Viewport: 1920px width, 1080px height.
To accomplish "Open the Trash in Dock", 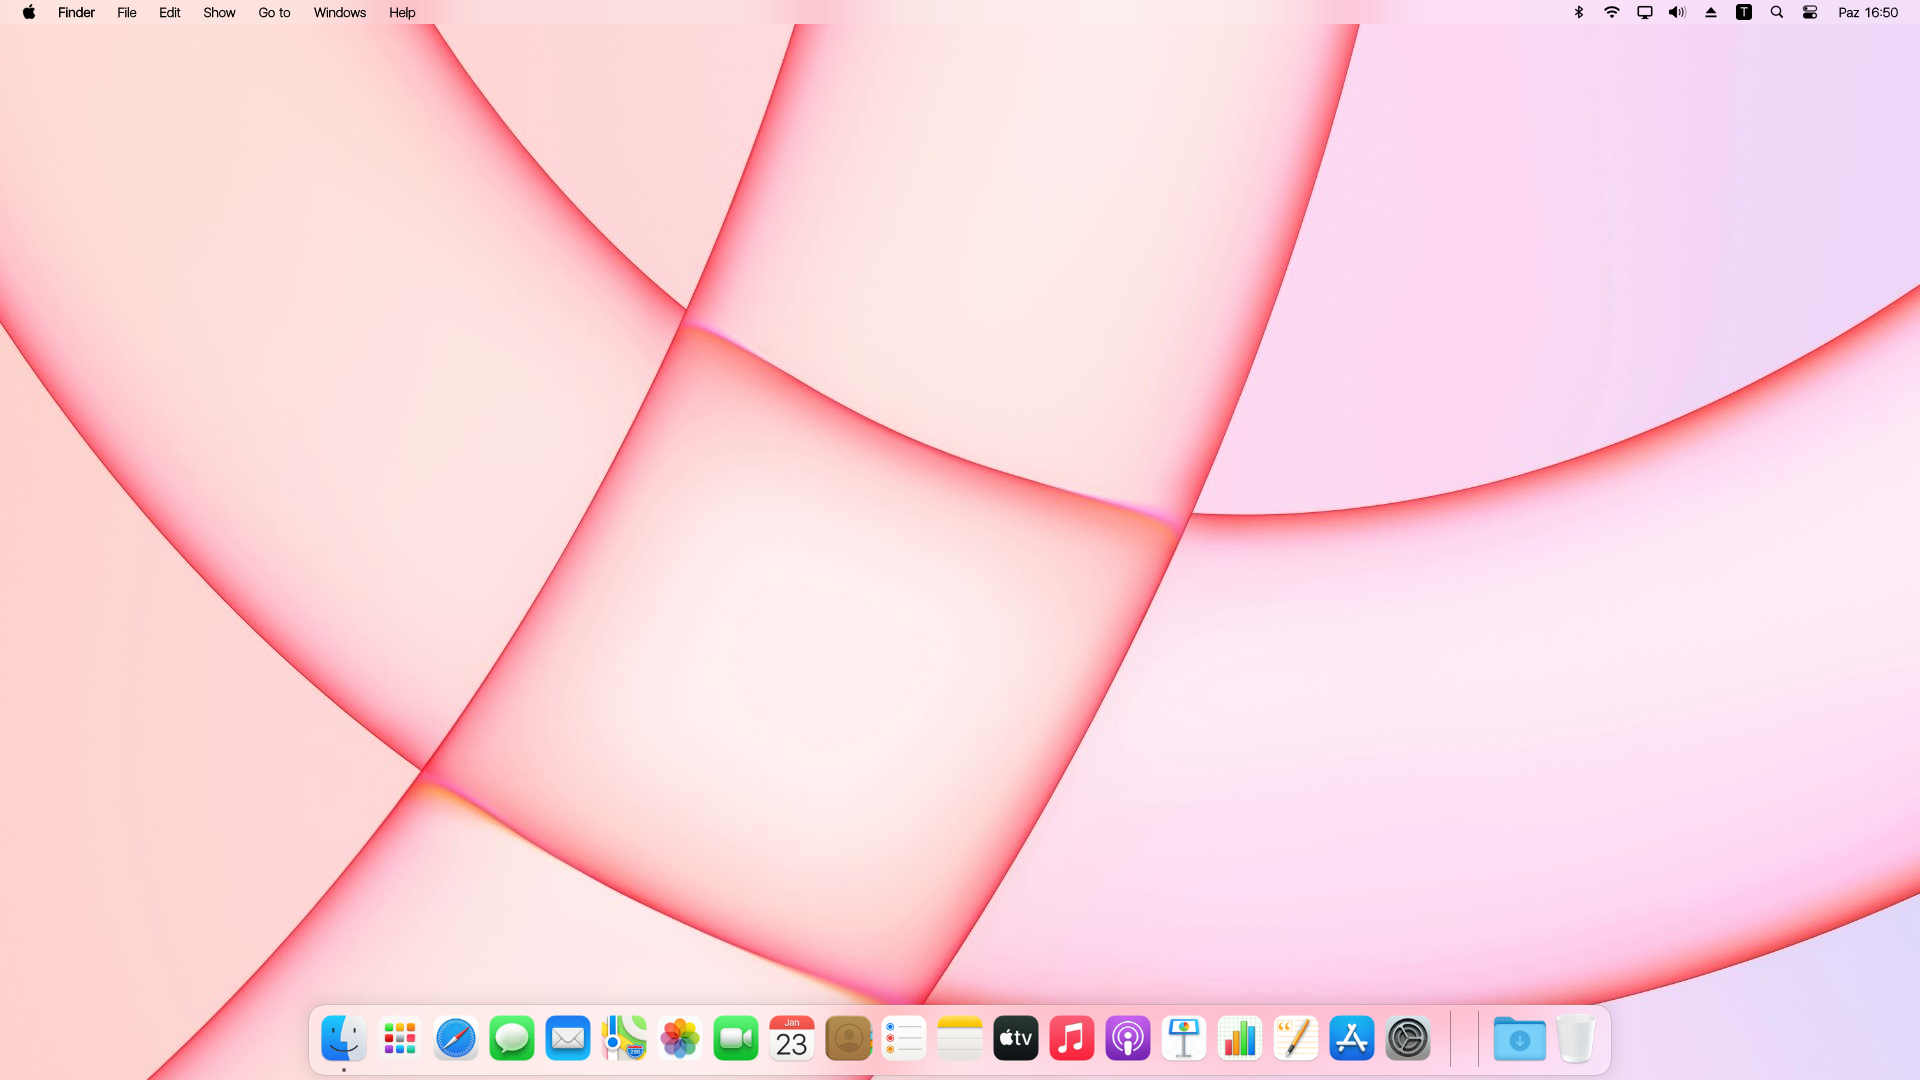I will (1576, 1039).
